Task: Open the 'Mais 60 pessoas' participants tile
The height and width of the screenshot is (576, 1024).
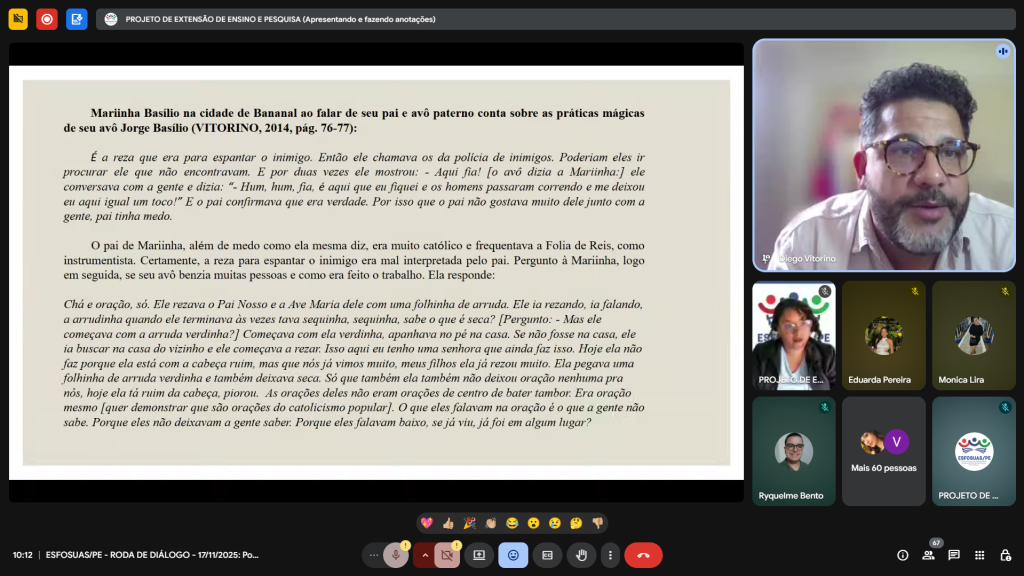Action: pyautogui.click(x=883, y=451)
